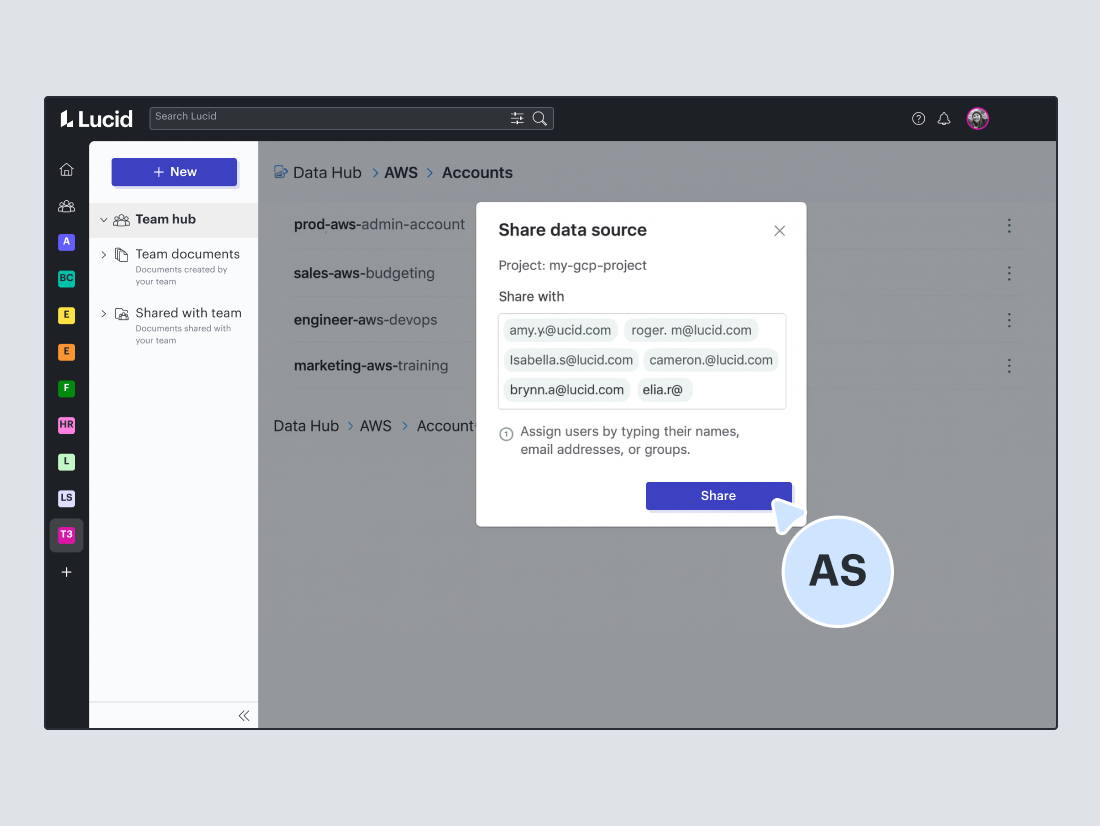
Task: Click the Home icon in left sidebar
Action: (67, 170)
